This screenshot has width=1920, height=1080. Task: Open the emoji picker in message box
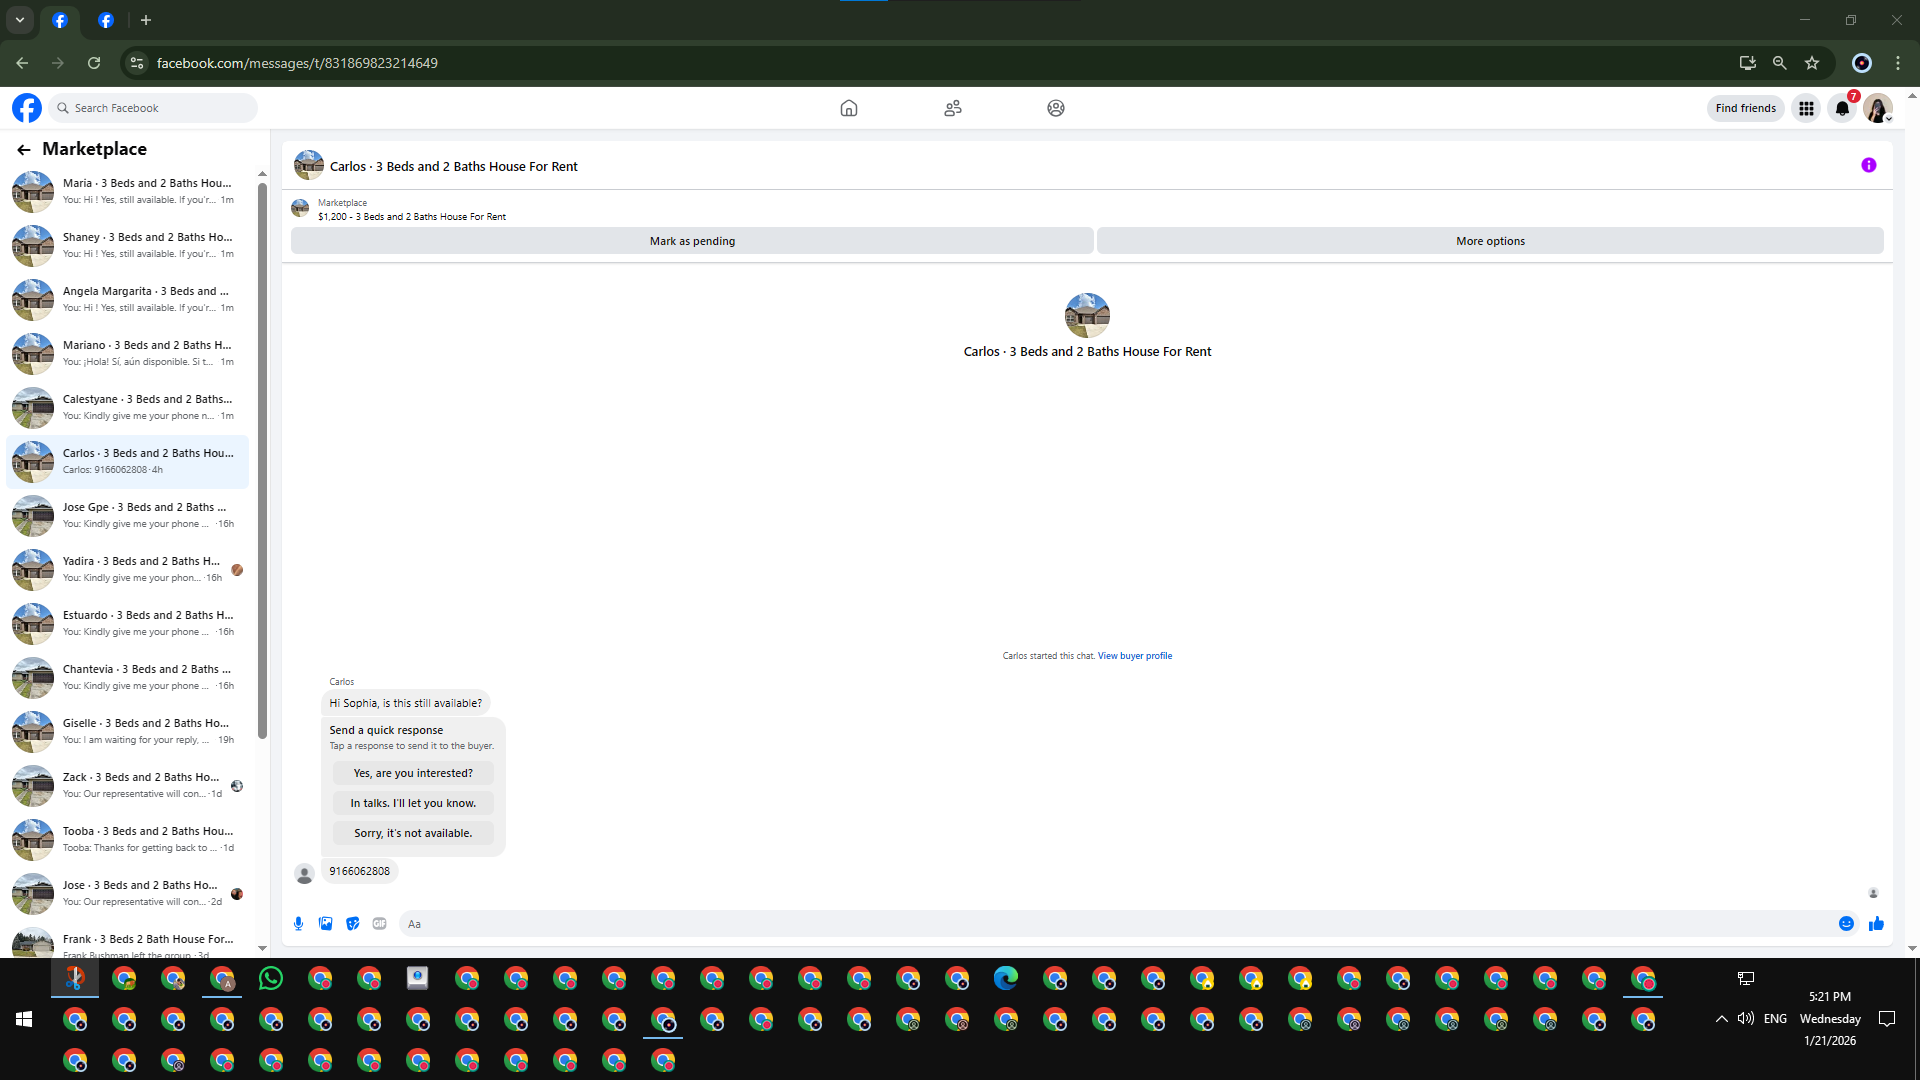coord(1846,924)
